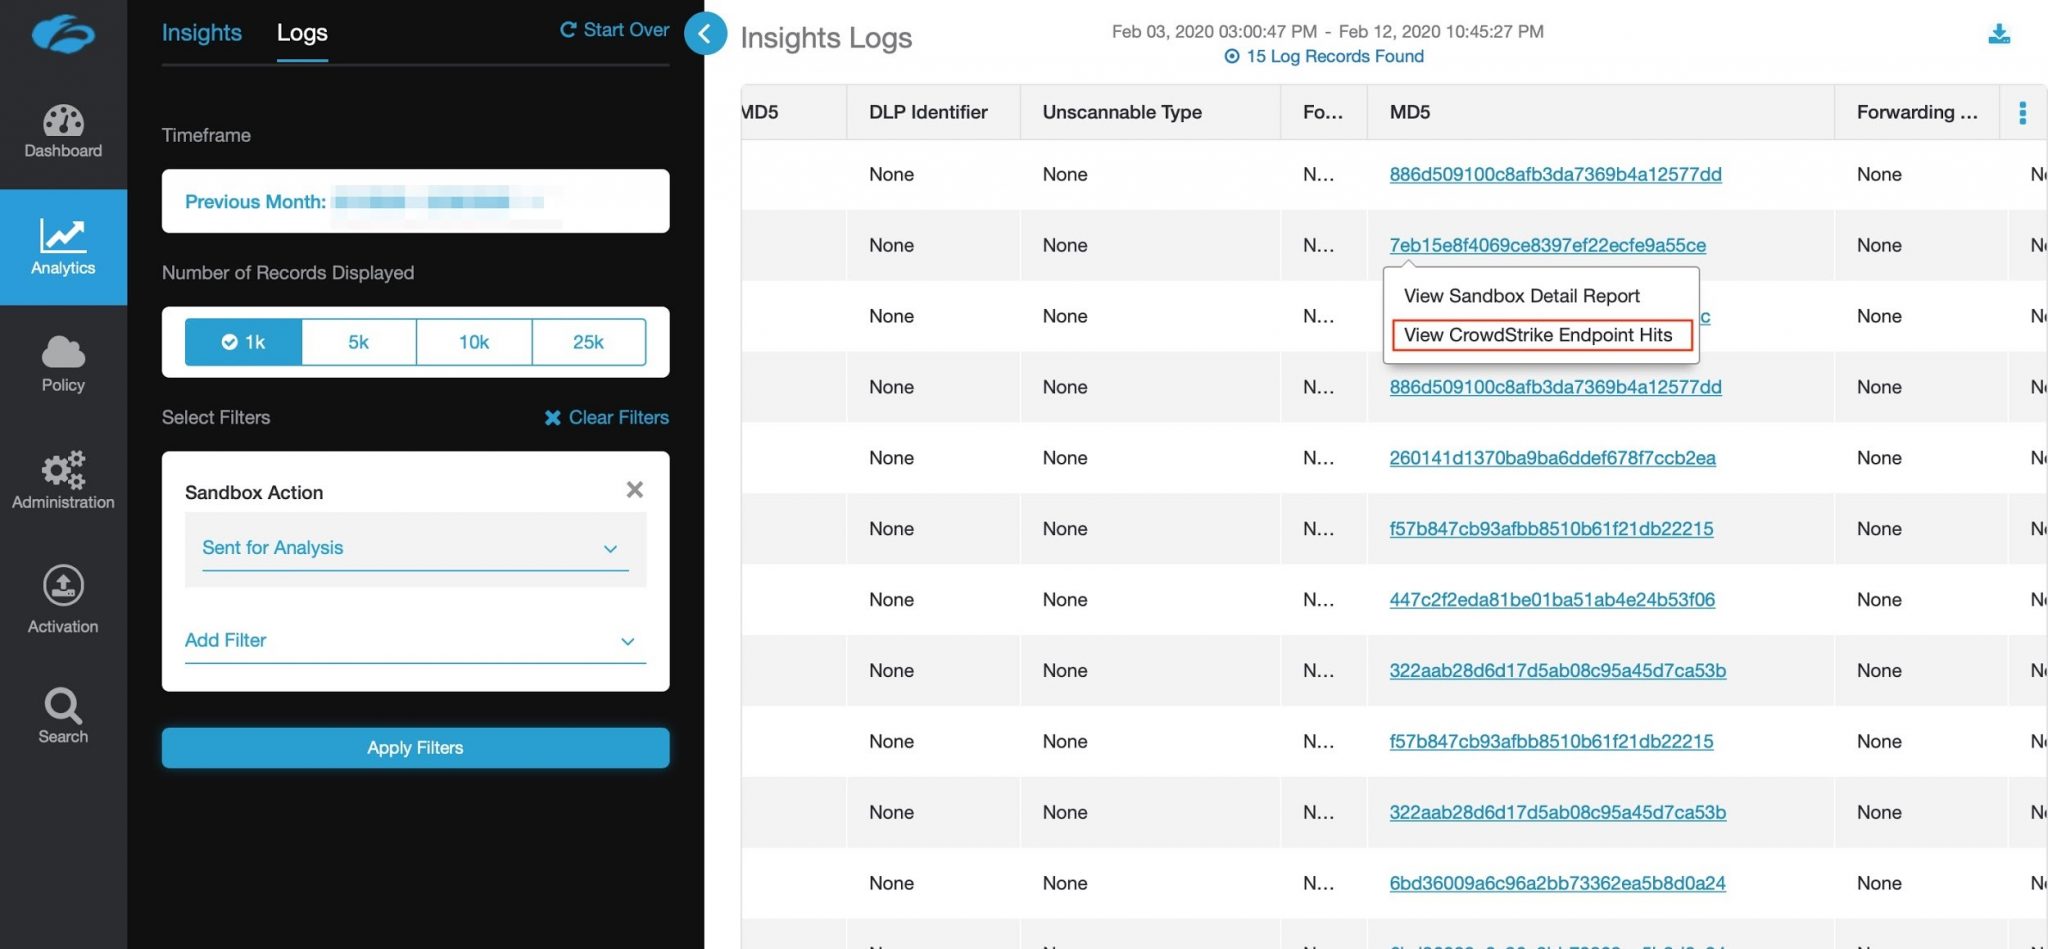Open the Policy section
This screenshot has height=949, width=2048.
(62, 365)
